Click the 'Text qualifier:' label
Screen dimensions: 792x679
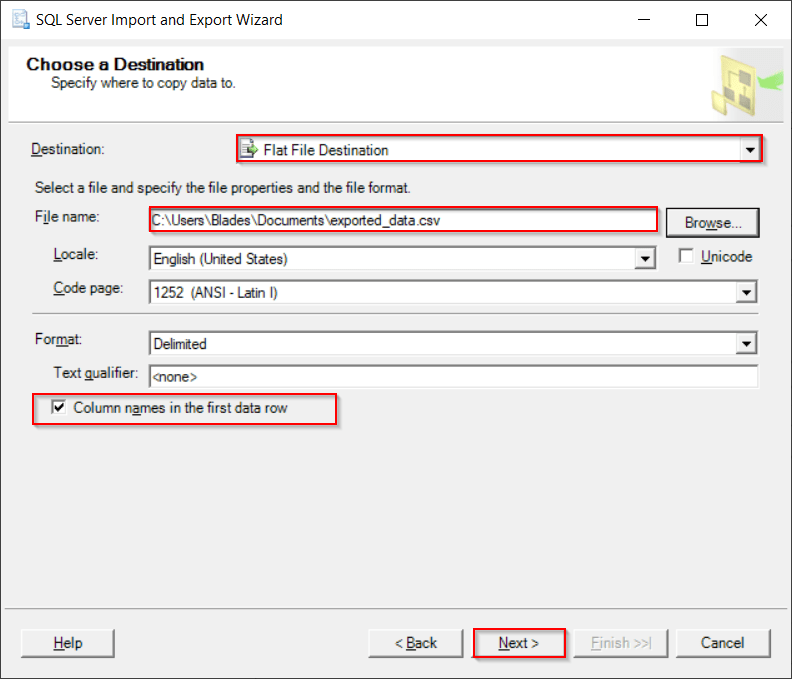tap(96, 373)
